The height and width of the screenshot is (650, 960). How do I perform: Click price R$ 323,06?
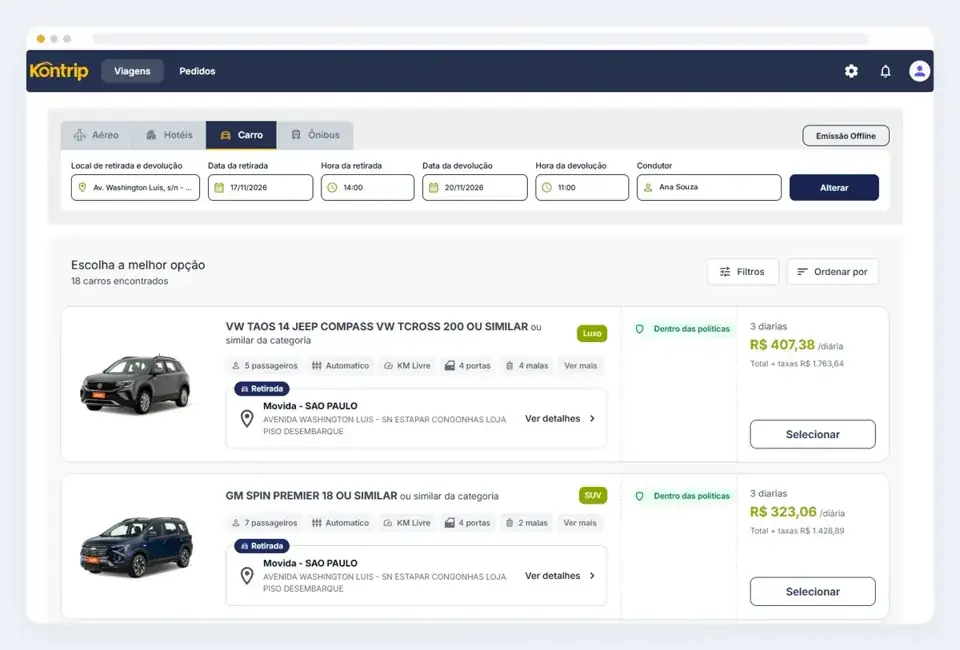pyautogui.click(x=783, y=512)
